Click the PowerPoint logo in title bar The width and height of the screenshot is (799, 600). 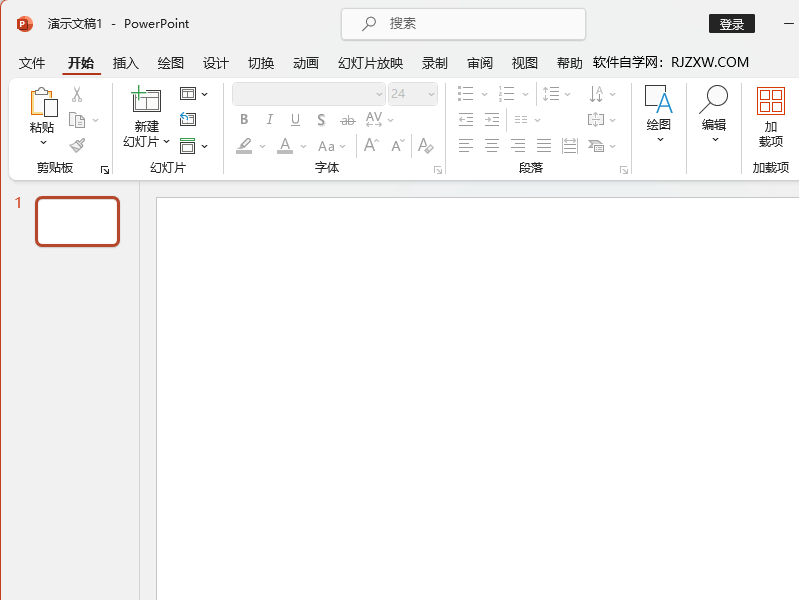(x=24, y=24)
